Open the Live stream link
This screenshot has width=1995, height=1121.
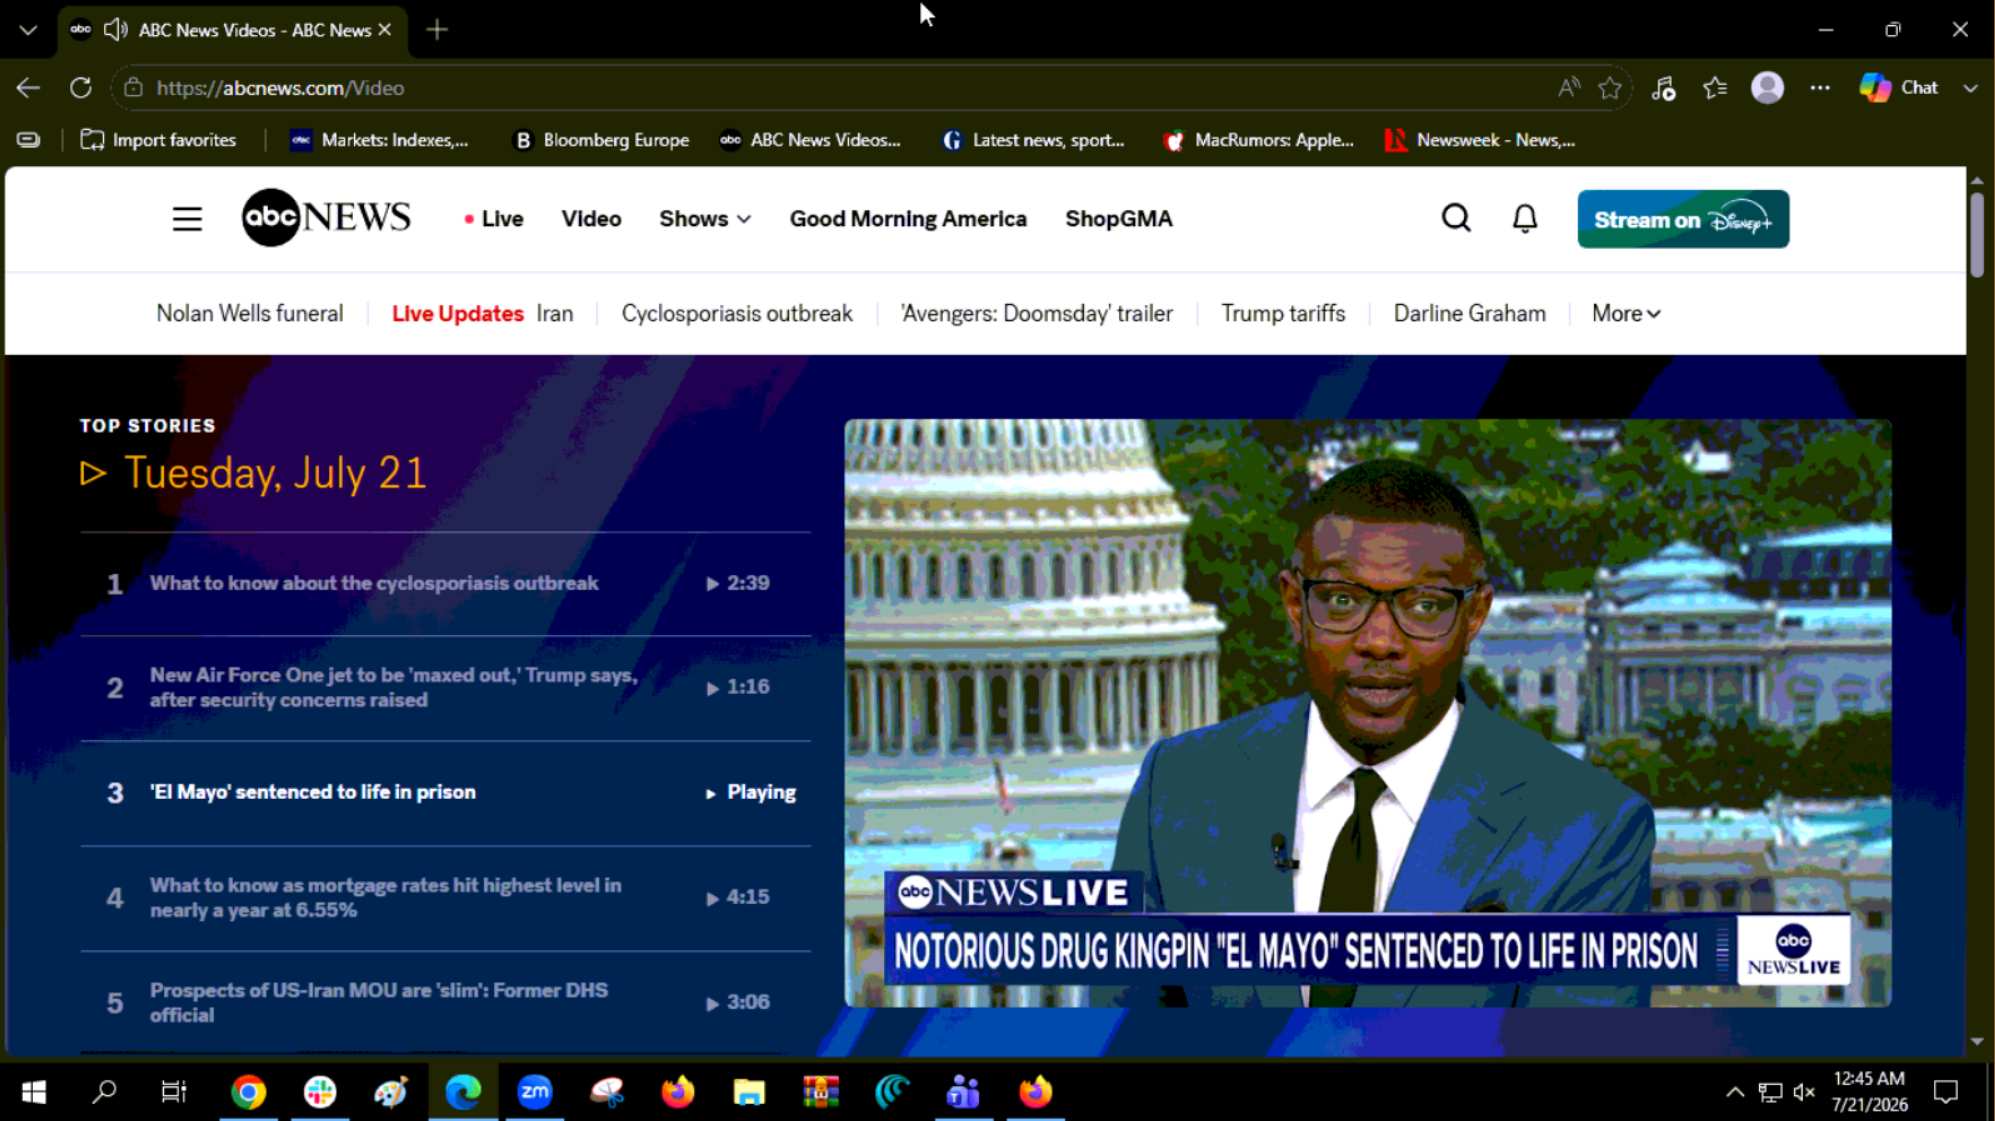[x=494, y=219]
